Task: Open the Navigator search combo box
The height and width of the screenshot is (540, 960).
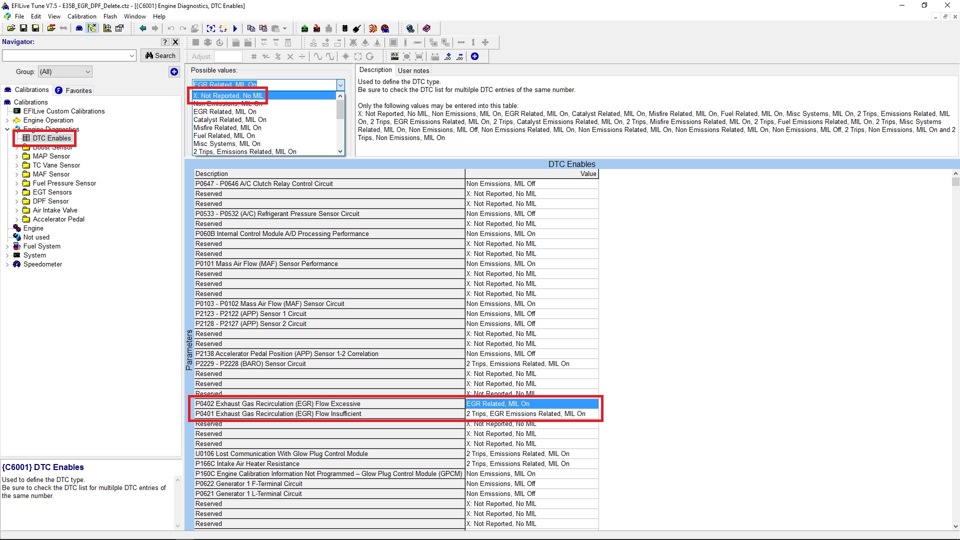Action: [x=69, y=56]
